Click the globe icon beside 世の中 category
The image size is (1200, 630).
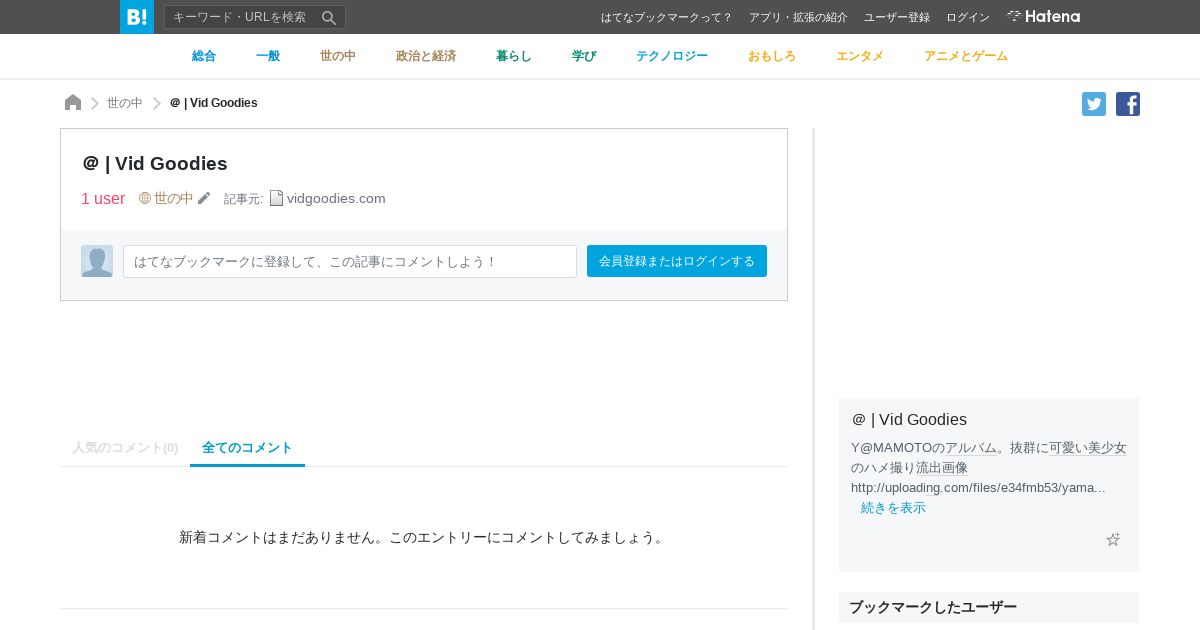tap(145, 198)
